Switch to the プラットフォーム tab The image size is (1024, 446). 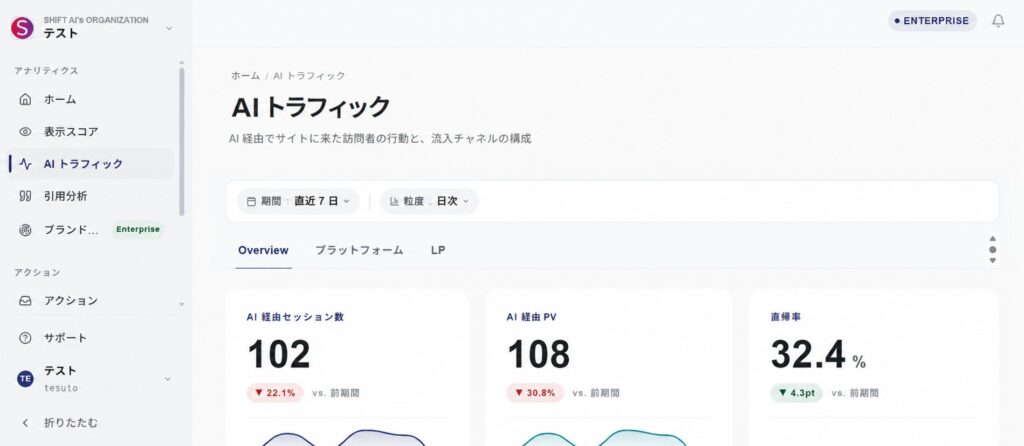tap(359, 250)
